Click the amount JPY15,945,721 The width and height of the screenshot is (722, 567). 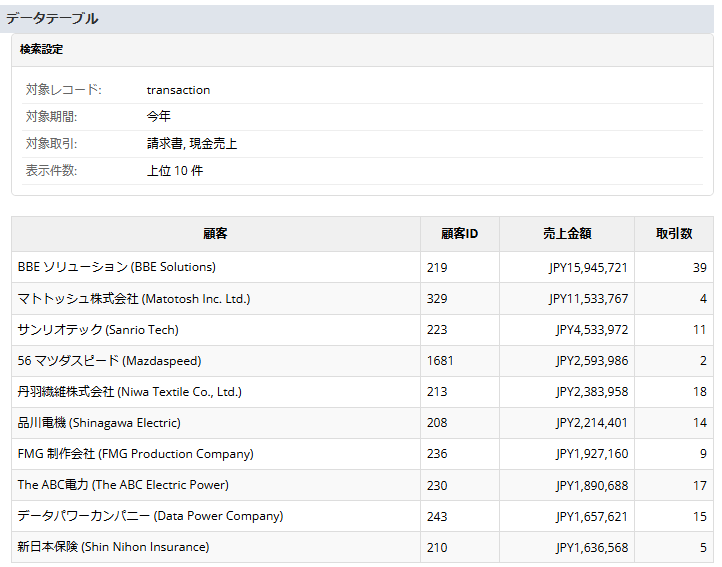point(588,268)
